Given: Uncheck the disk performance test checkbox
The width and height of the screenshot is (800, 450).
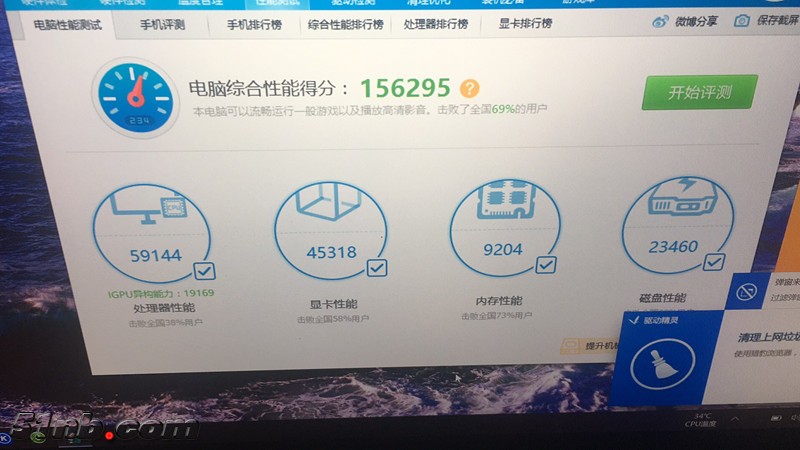Looking at the screenshot, I should click(714, 262).
